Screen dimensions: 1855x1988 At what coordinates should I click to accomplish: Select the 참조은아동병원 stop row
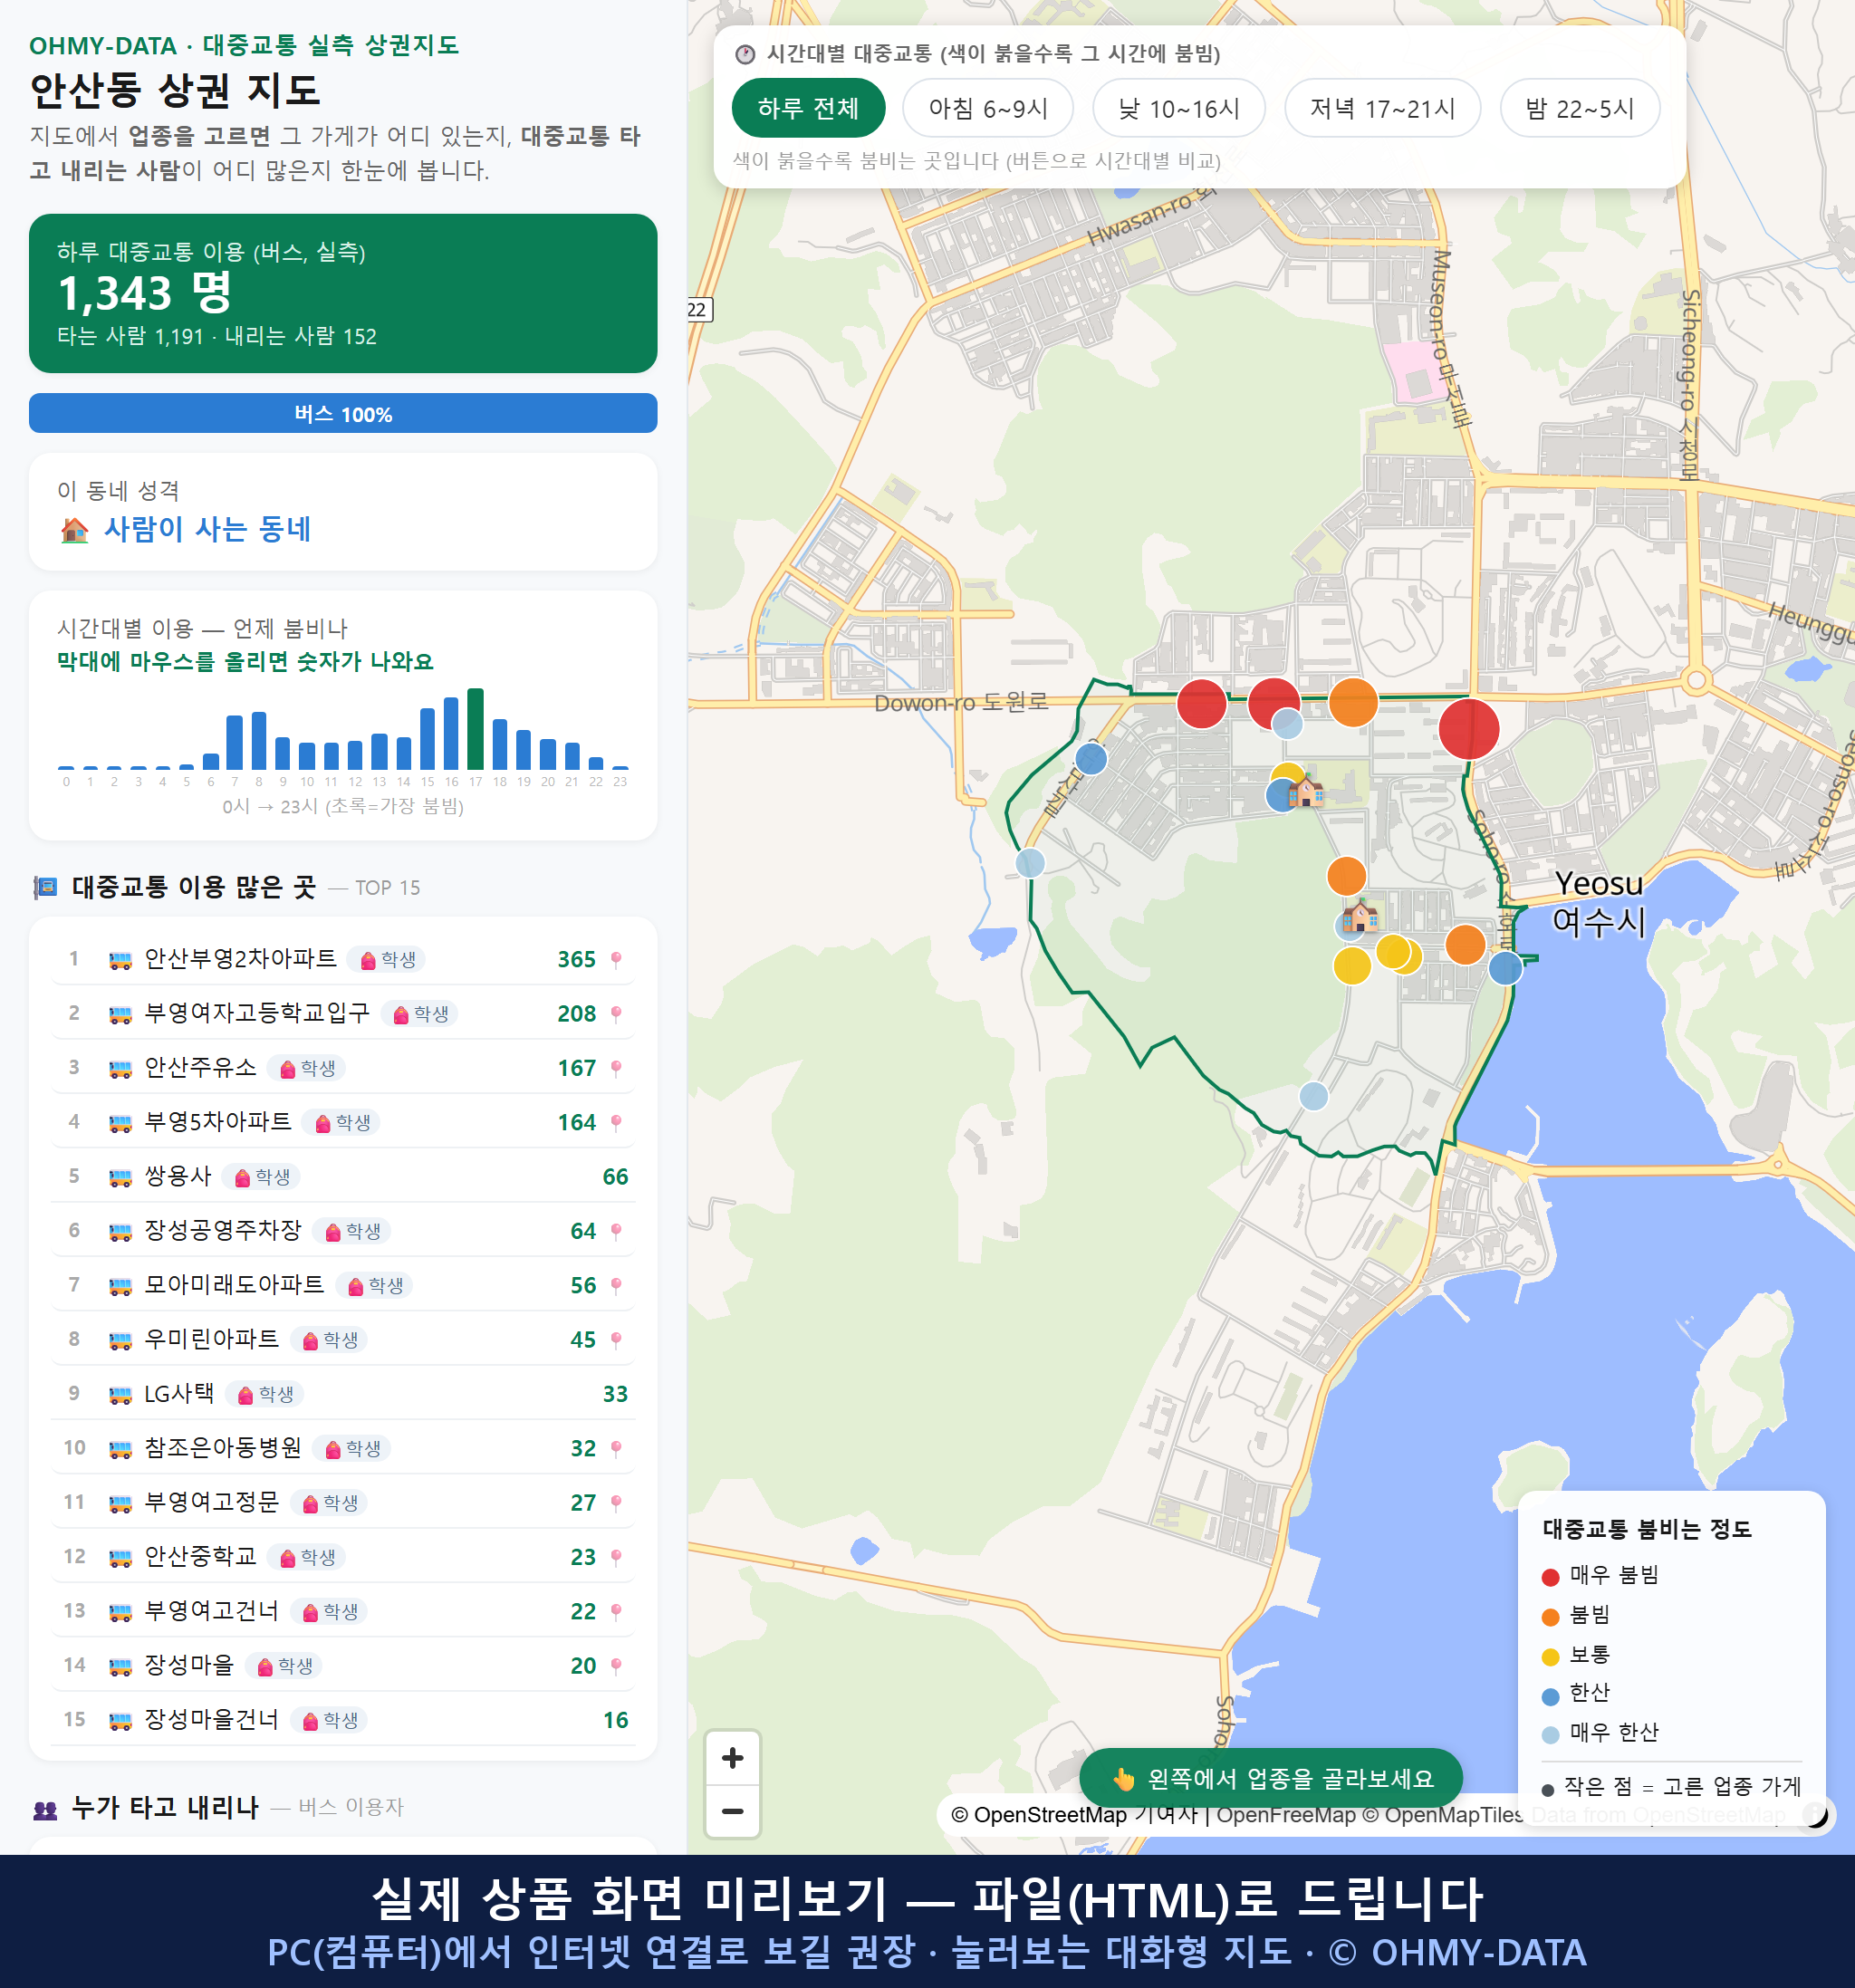tap(343, 1448)
